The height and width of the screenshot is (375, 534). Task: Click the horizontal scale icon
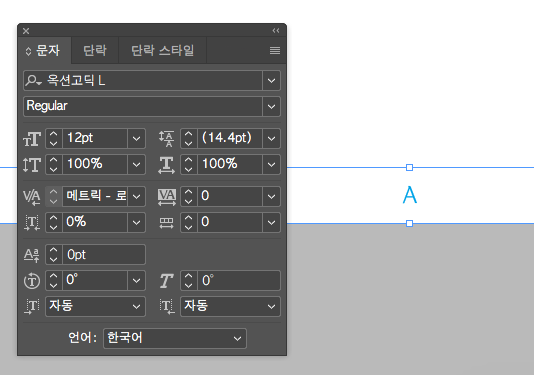(x=167, y=165)
